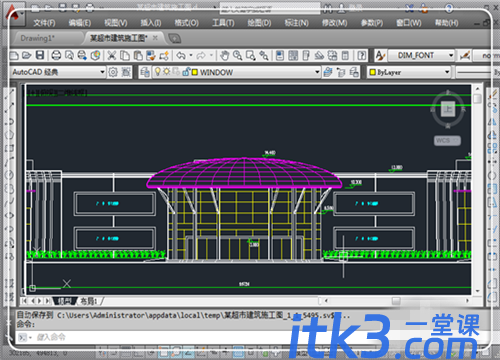Open the 格式(O) menu

(187, 23)
